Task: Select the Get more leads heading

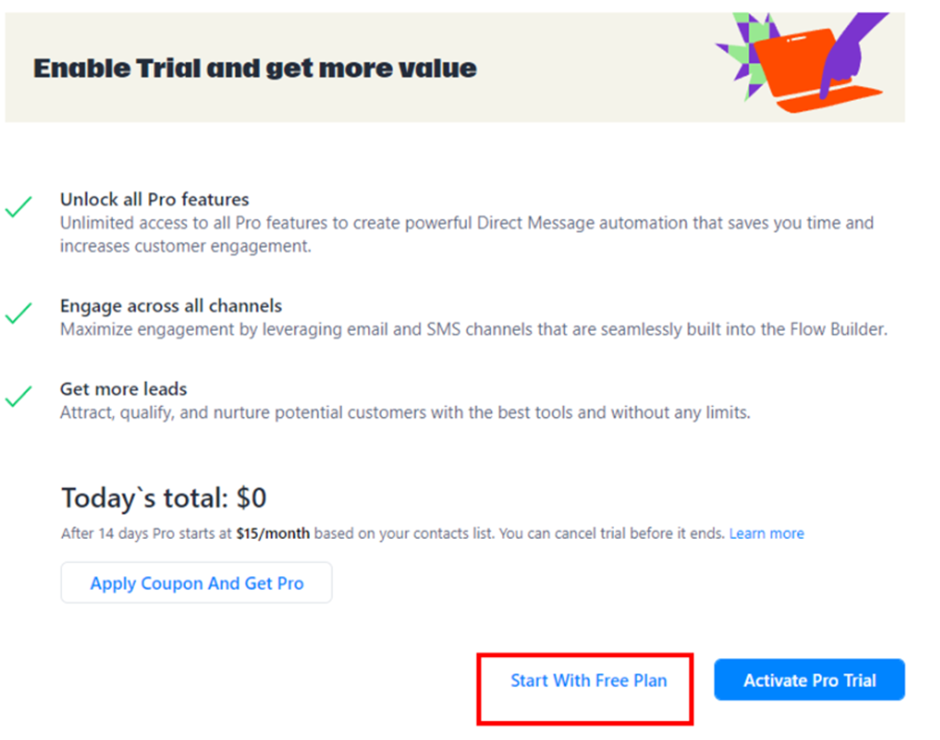Action: (x=123, y=389)
